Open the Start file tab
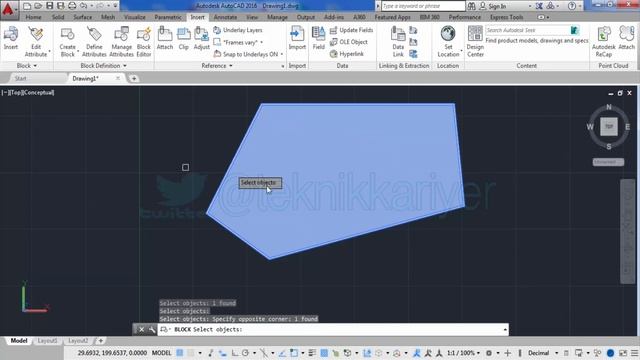Screen dimensions: 640x360 click(20, 78)
